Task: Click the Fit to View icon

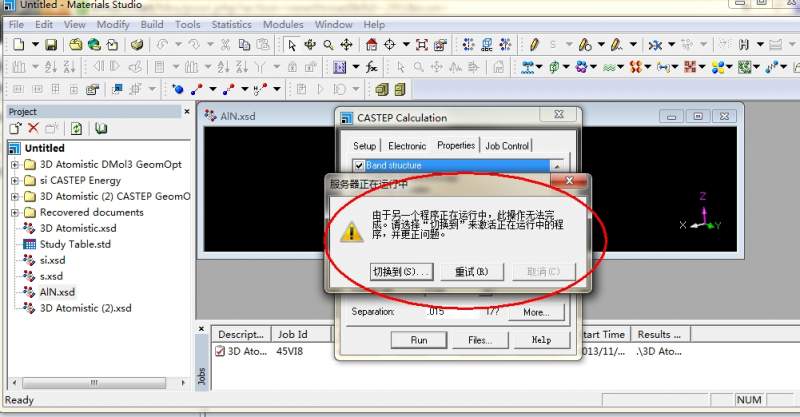Action: pos(422,45)
